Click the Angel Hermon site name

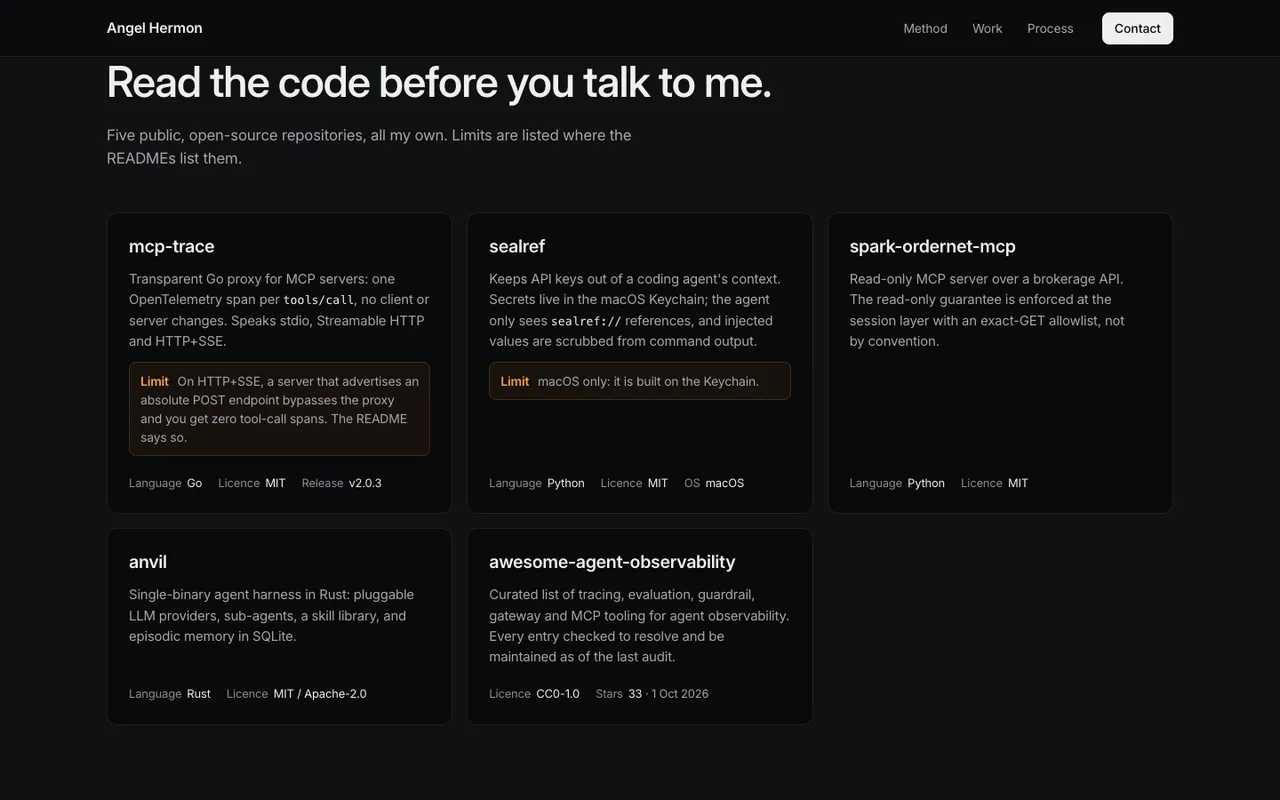[155, 28]
